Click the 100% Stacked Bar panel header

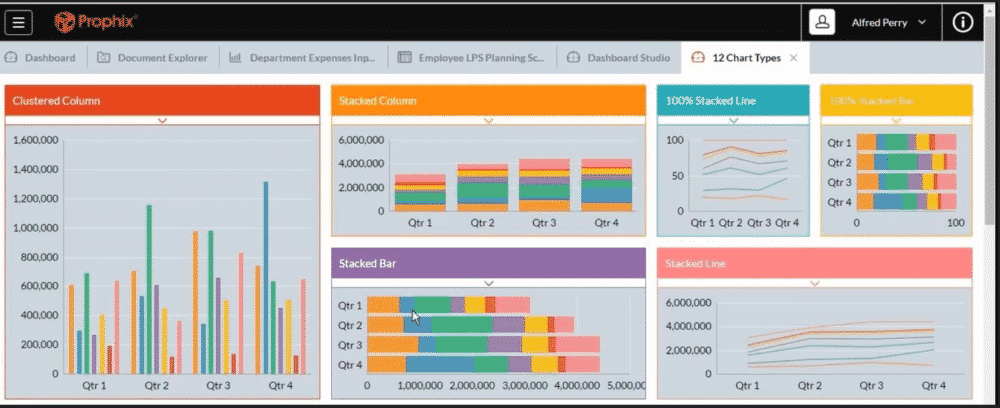pos(896,101)
